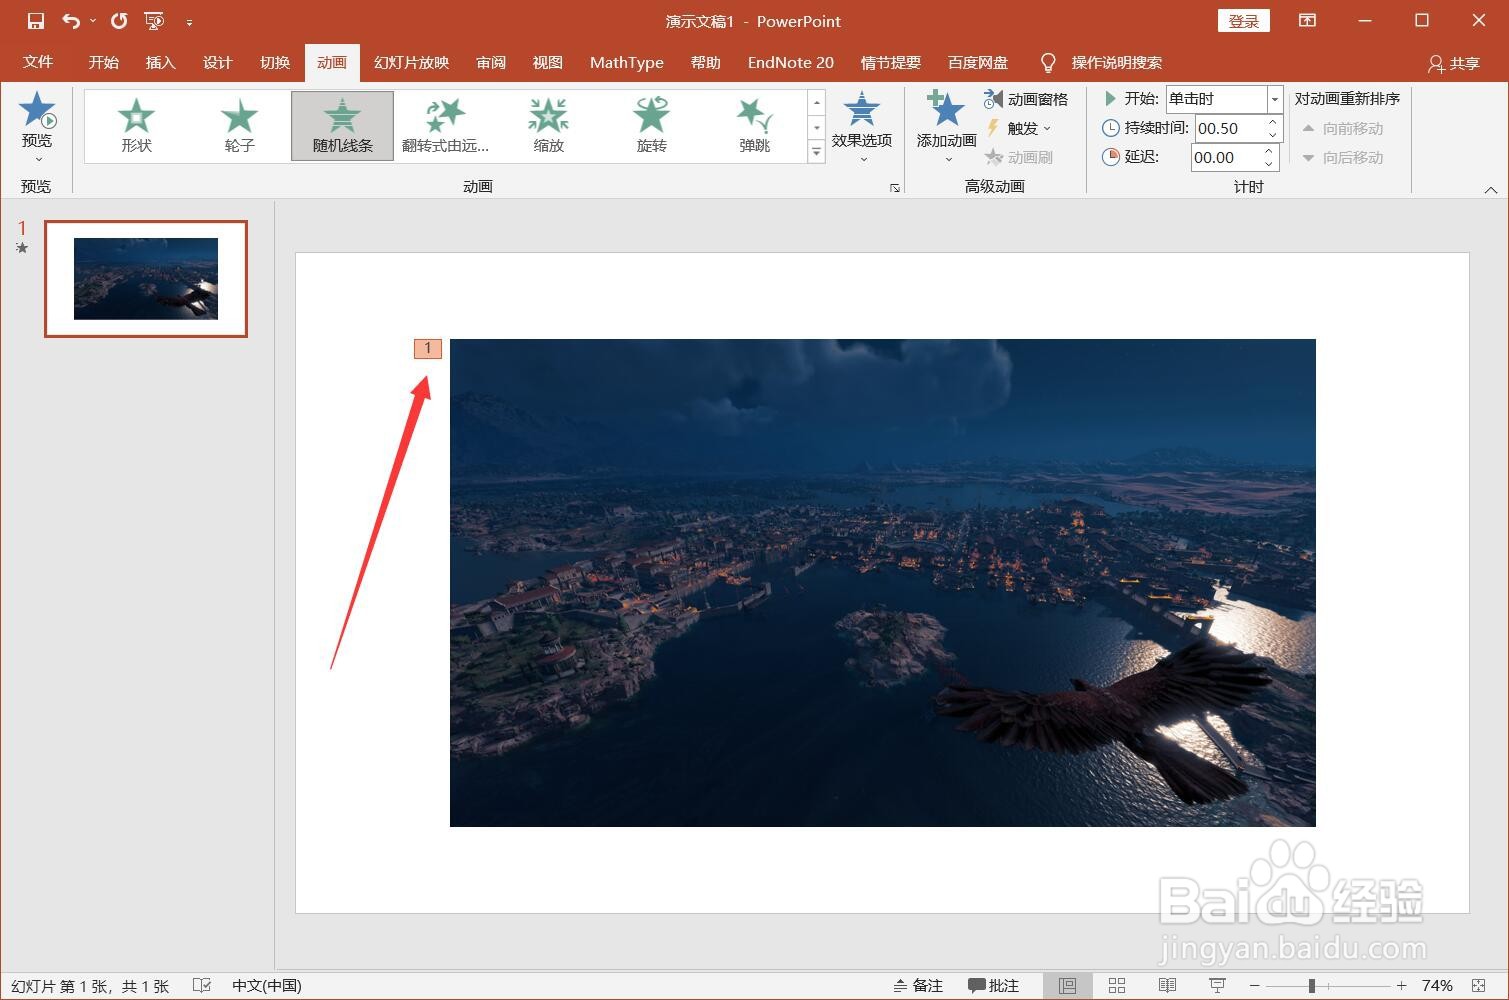Click the 共享 (Share) button
The width and height of the screenshot is (1509, 1000).
tap(1454, 63)
